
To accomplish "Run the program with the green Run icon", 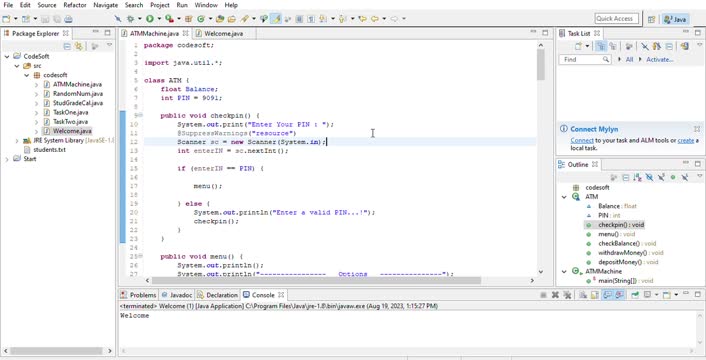I will (149, 19).
